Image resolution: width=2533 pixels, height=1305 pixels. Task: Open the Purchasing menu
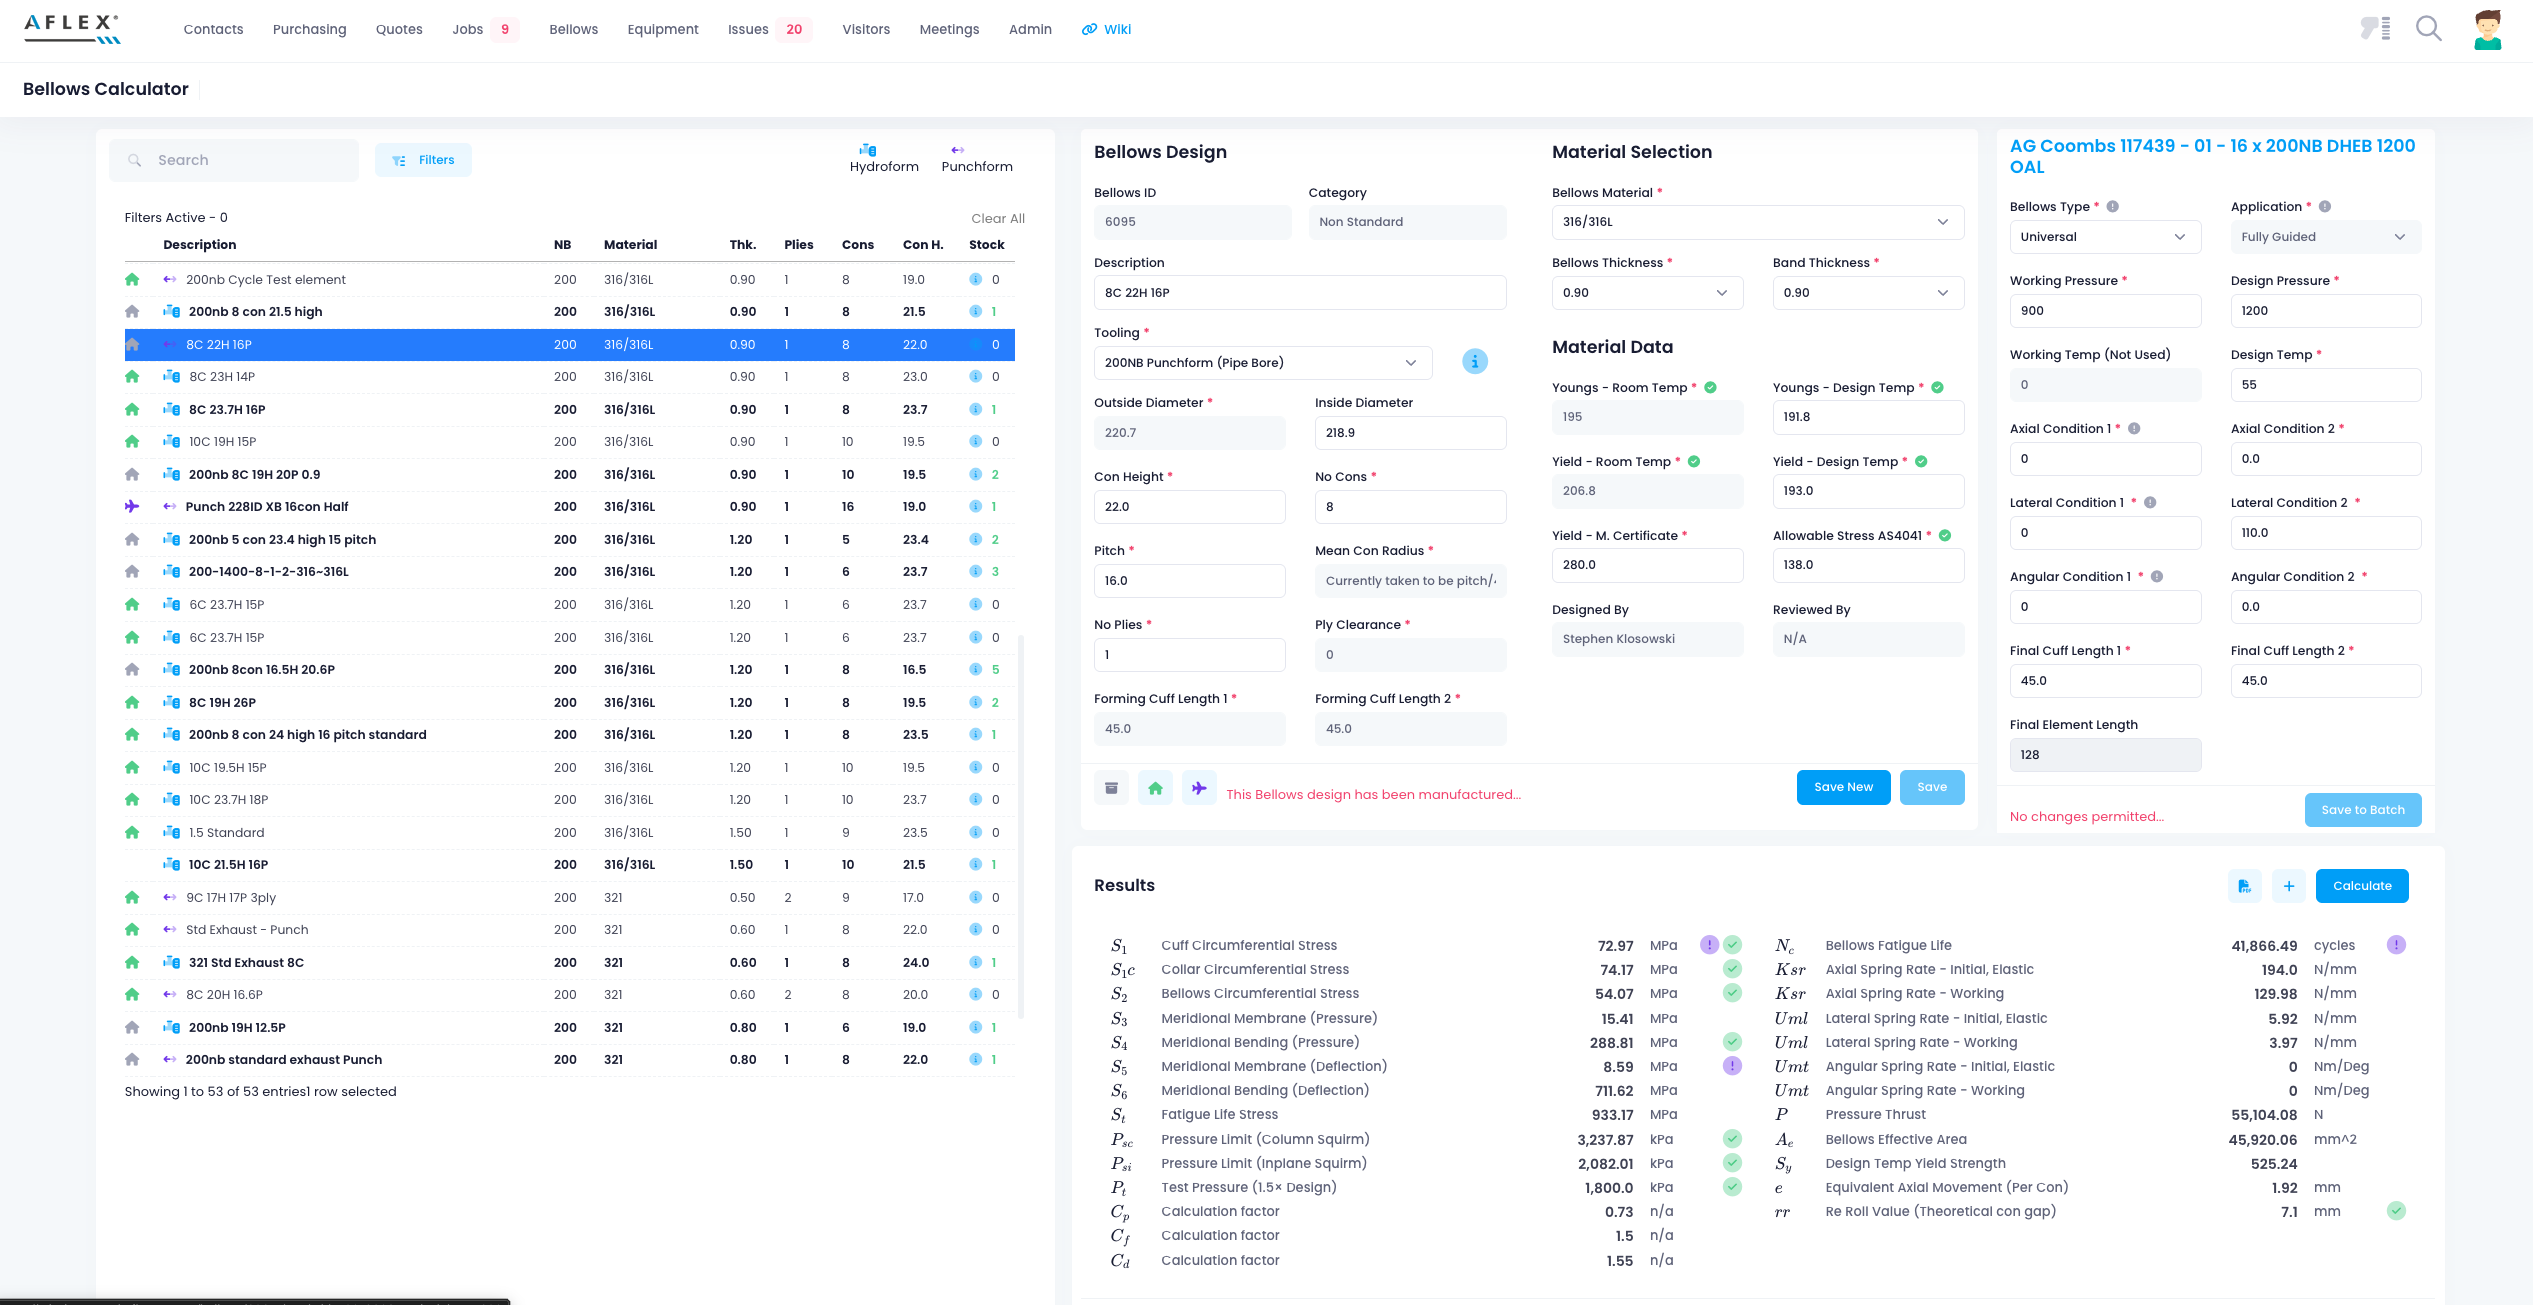310,30
